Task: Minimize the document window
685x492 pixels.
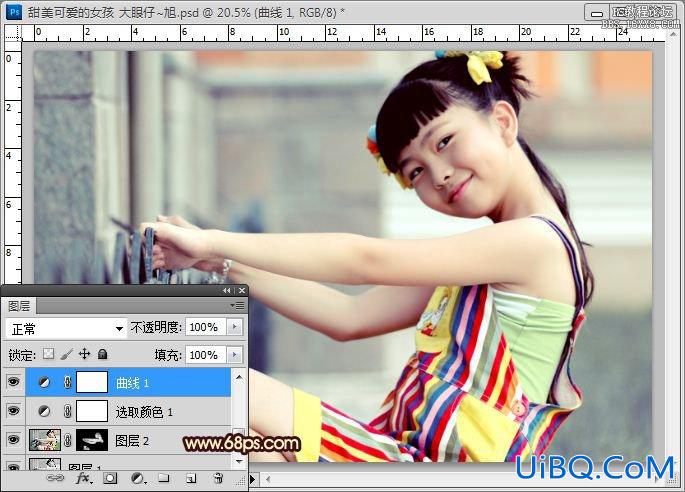Action: (597, 13)
